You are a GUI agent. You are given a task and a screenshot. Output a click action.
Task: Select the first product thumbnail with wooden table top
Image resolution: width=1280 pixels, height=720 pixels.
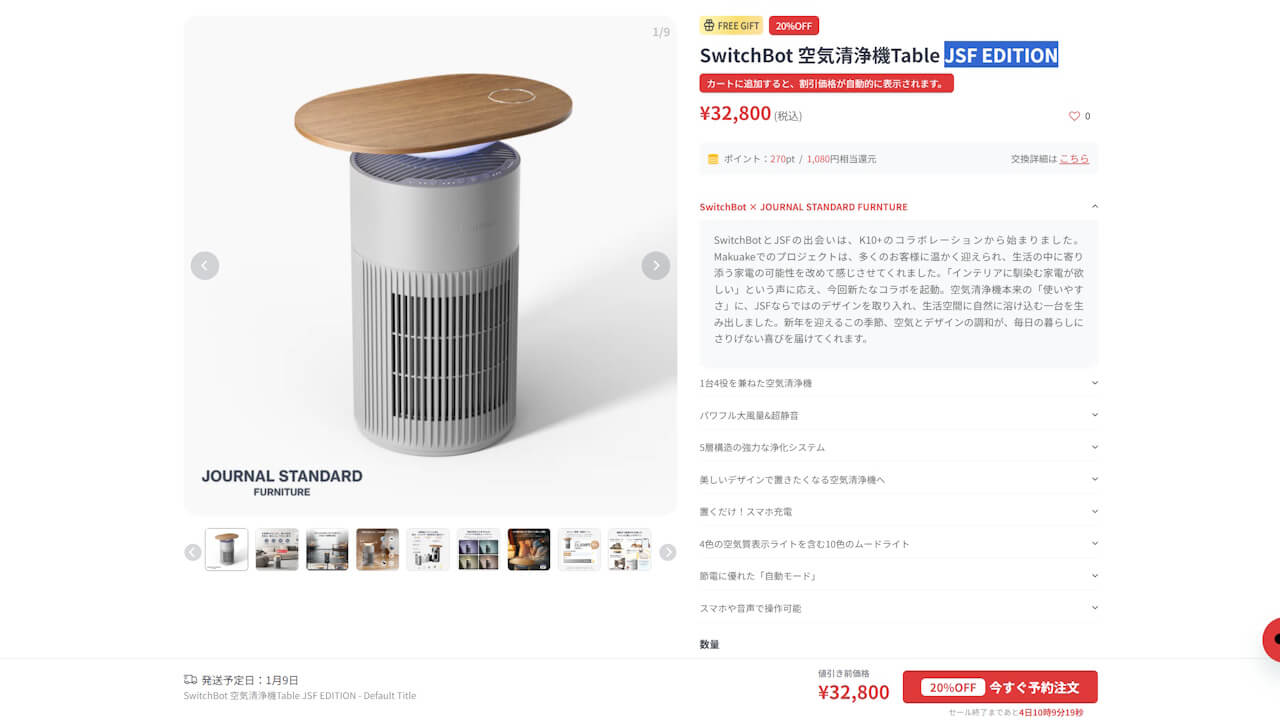[227, 549]
